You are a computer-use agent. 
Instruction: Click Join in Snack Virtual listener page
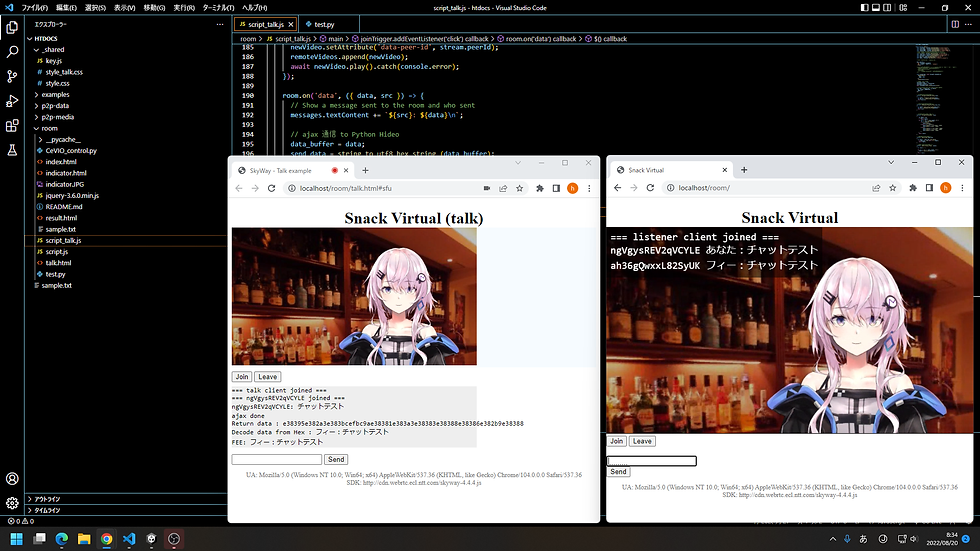coord(616,441)
